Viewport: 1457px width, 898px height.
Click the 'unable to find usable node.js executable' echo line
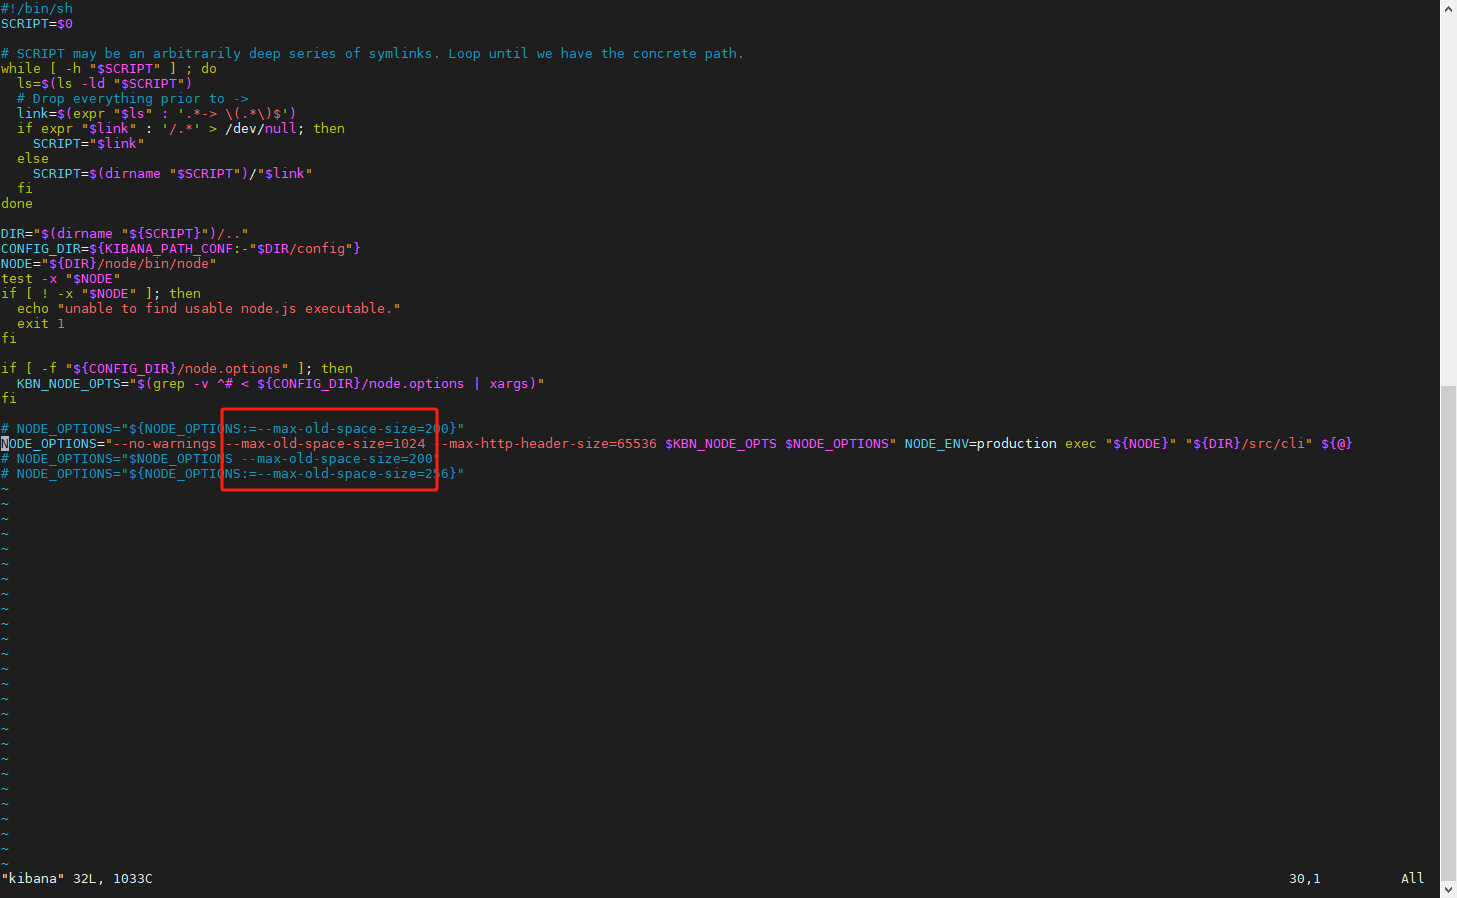208,308
